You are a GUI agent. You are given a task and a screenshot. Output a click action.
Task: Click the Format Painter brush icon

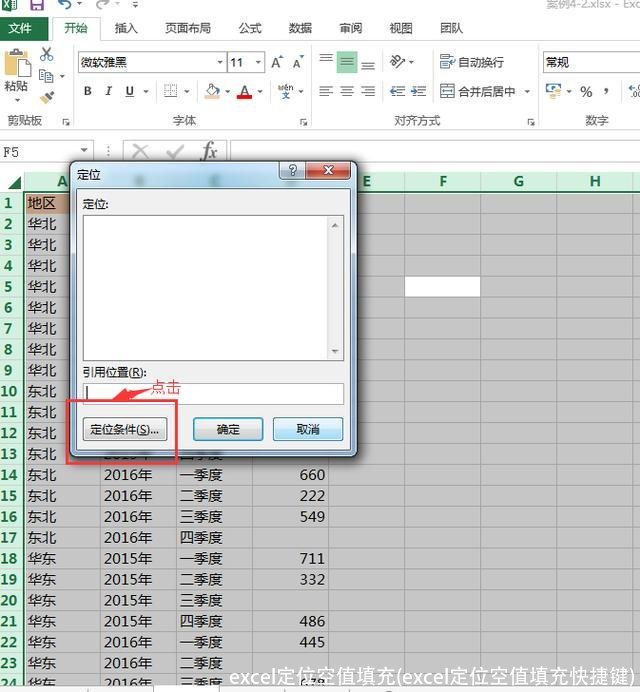click(x=47, y=97)
